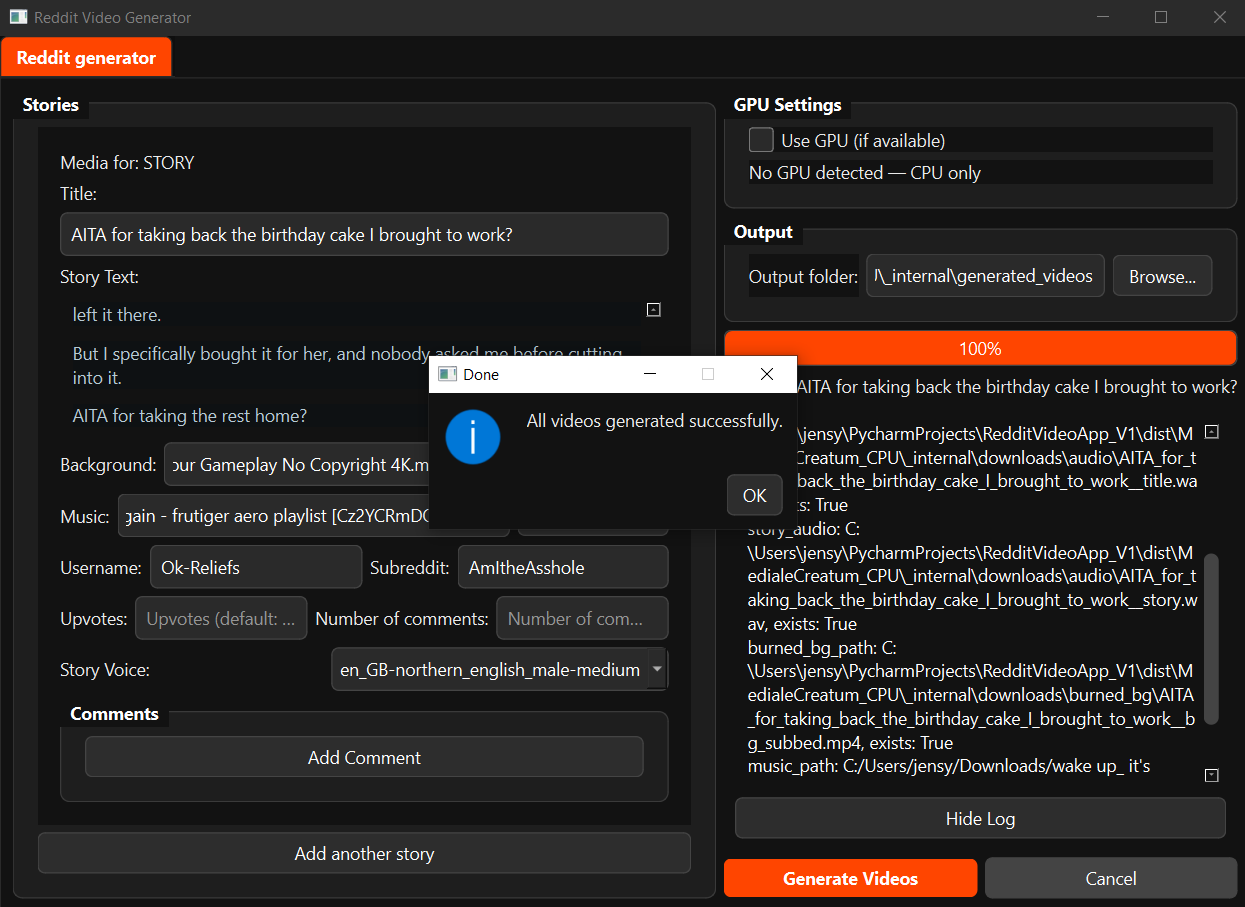1245x907 pixels.
Task: Click the Done dialog's title bar app icon
Action: [x=446, y=374]
